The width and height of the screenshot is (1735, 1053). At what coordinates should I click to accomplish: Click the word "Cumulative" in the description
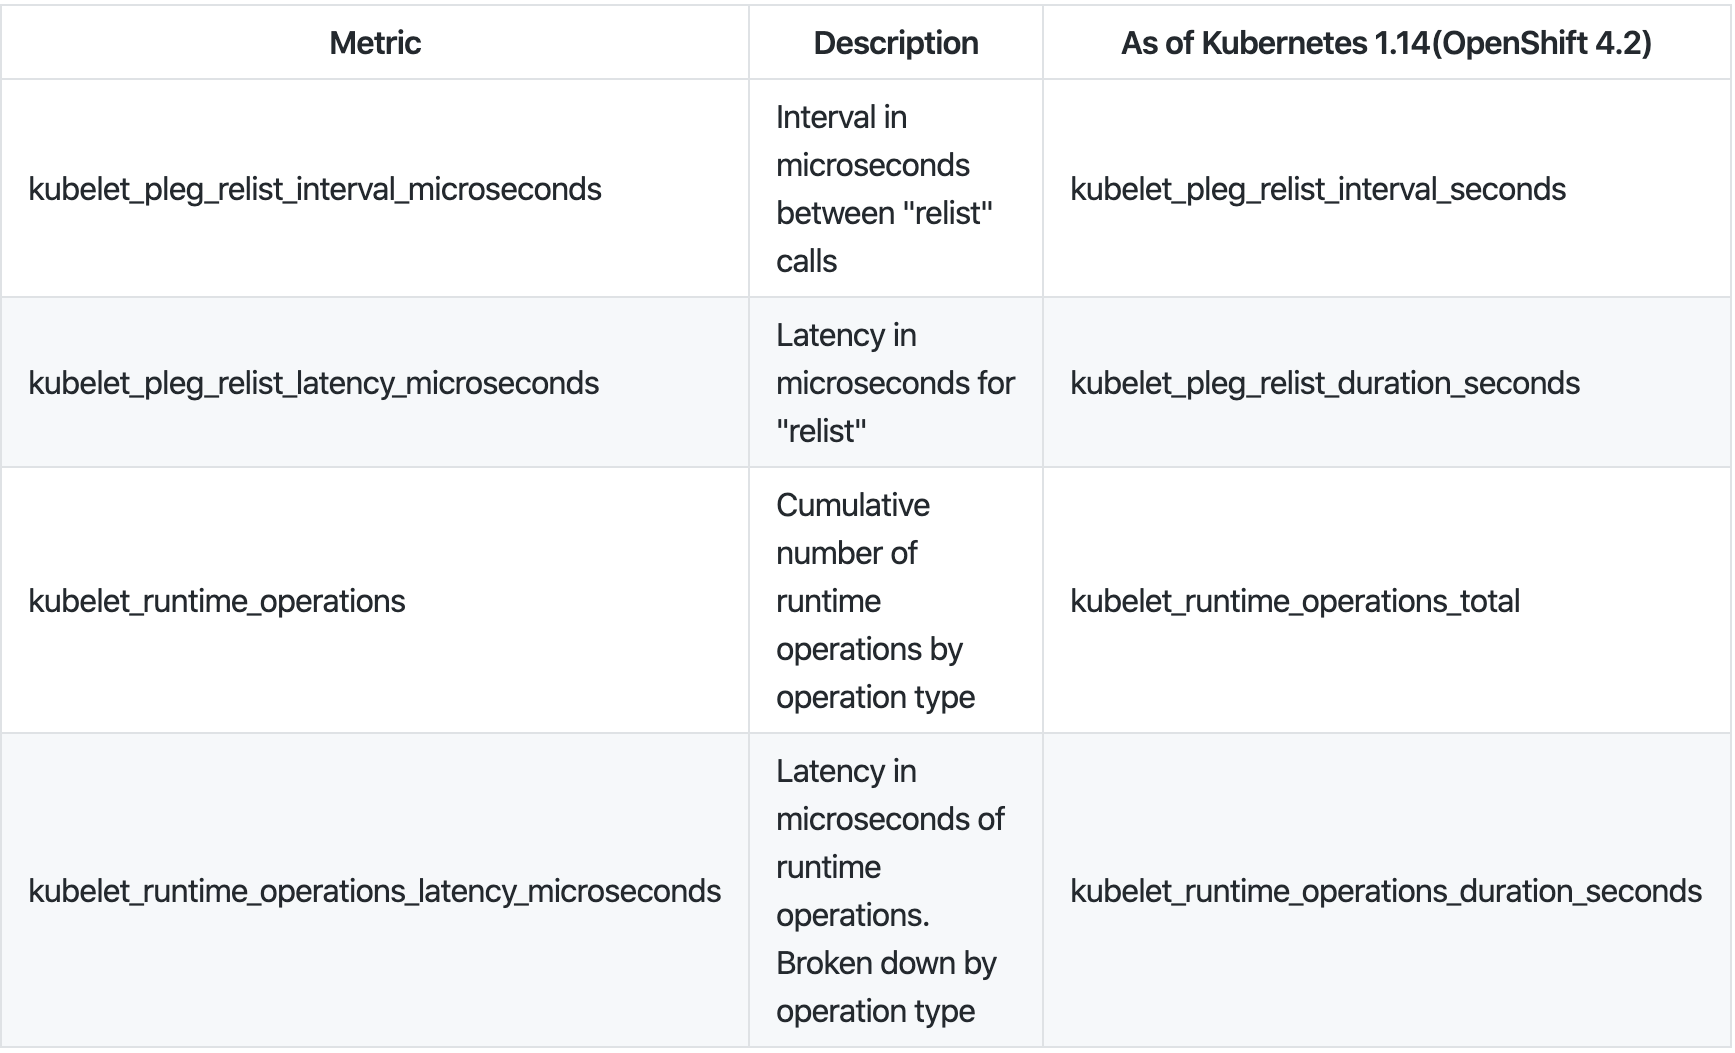[x=853, y=505]
